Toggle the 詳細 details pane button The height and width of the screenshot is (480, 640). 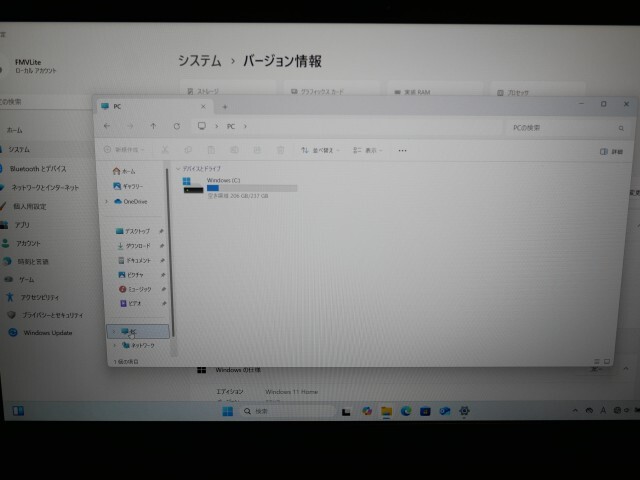click(611, 152)
